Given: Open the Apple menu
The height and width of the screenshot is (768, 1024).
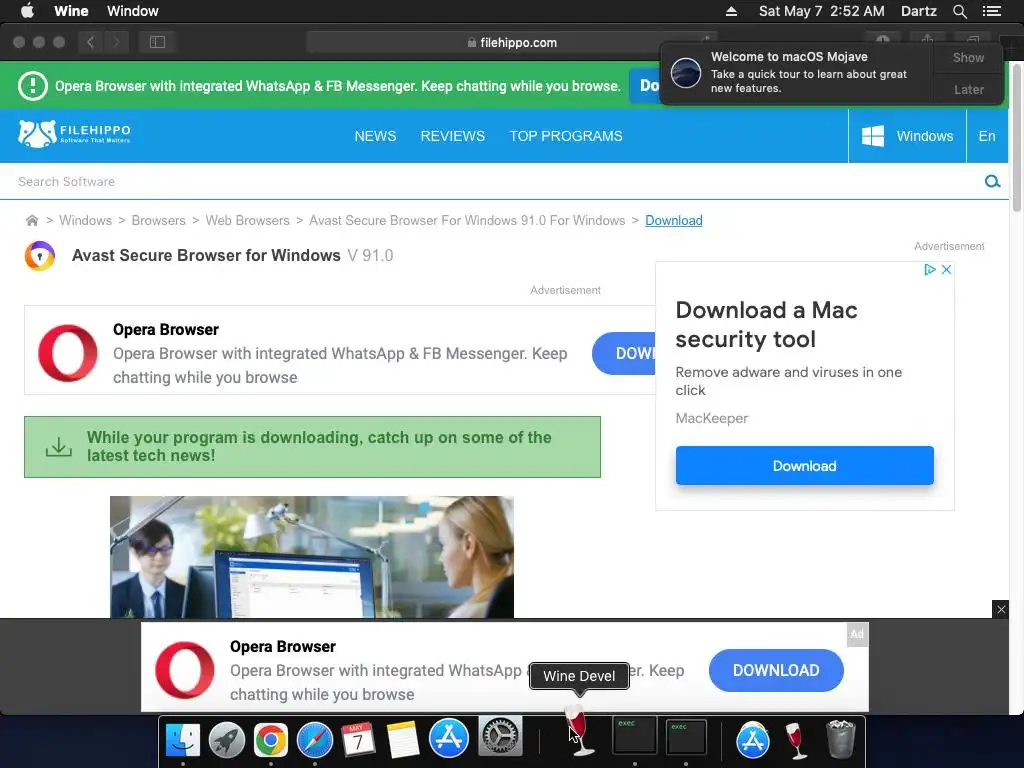Looking at the screenshot, I should (x=27, y=11).
